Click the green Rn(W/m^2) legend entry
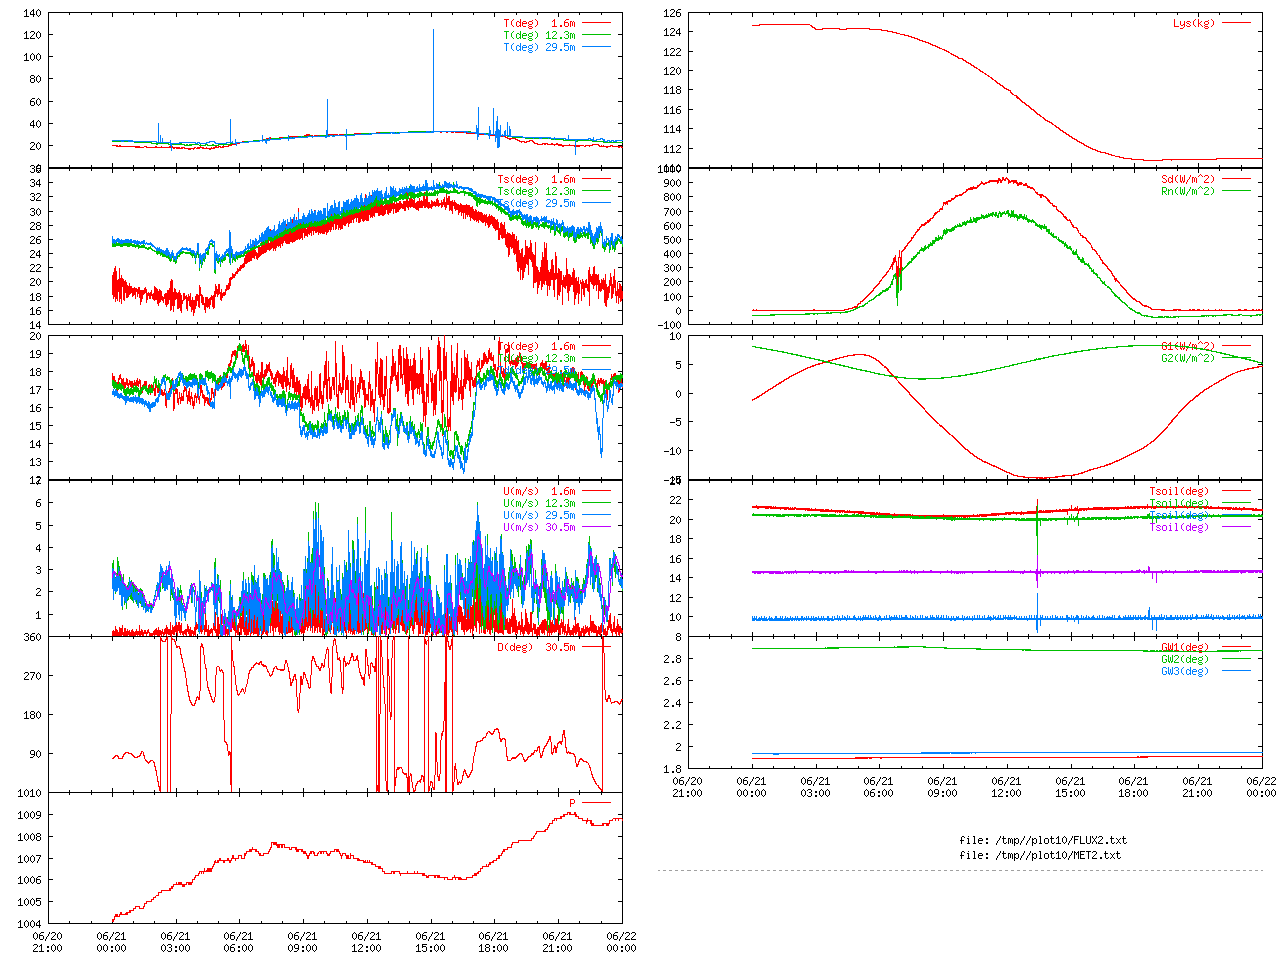The image size is (1280, 960). pos(1188,191)
